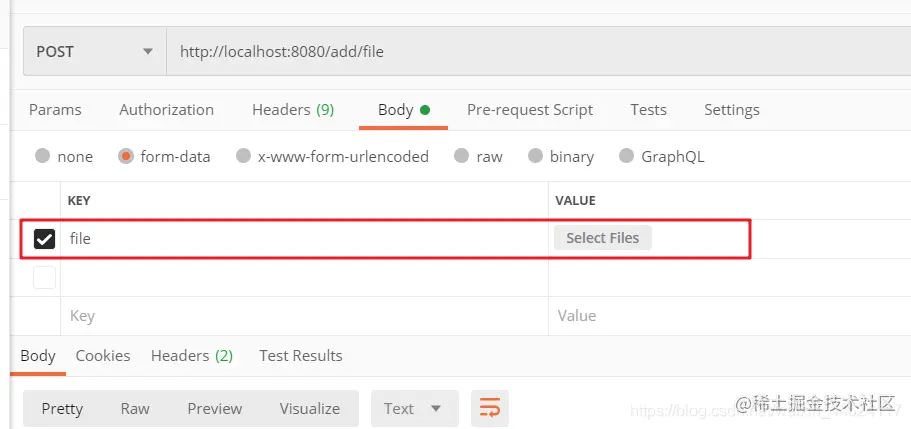Screen dimensions: 911x429
Task: Switch response view to Preview
Action: 214,409
